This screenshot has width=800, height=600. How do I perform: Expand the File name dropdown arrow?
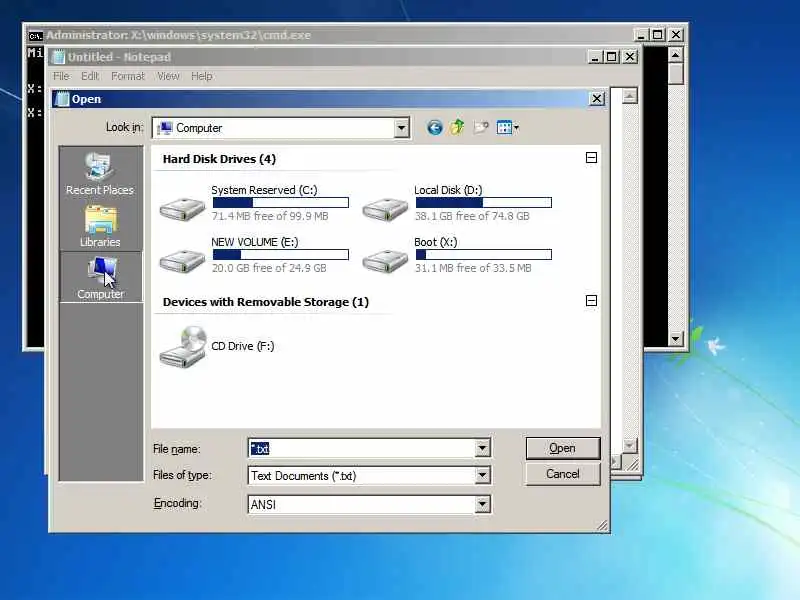[482, 448]
